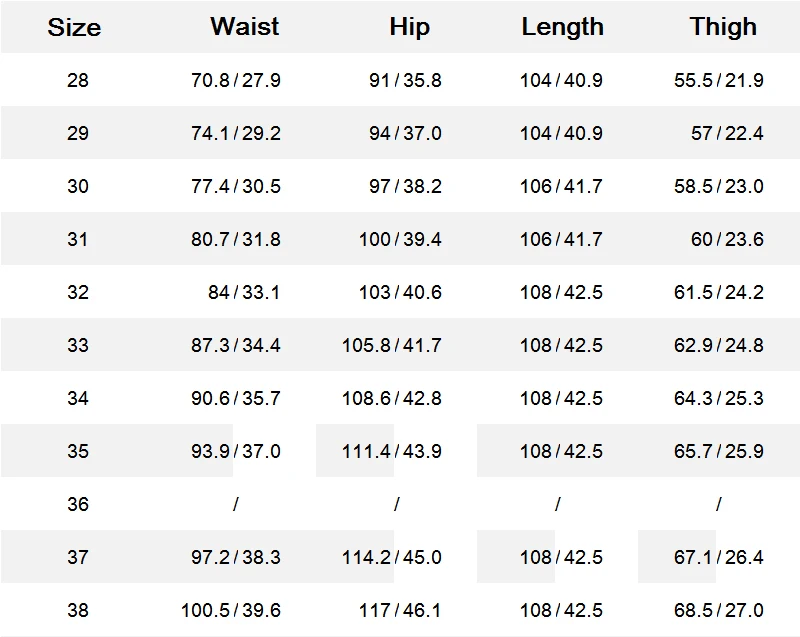Select the size 32 row label
Screen dimensions: 800x637
[78, 292]
